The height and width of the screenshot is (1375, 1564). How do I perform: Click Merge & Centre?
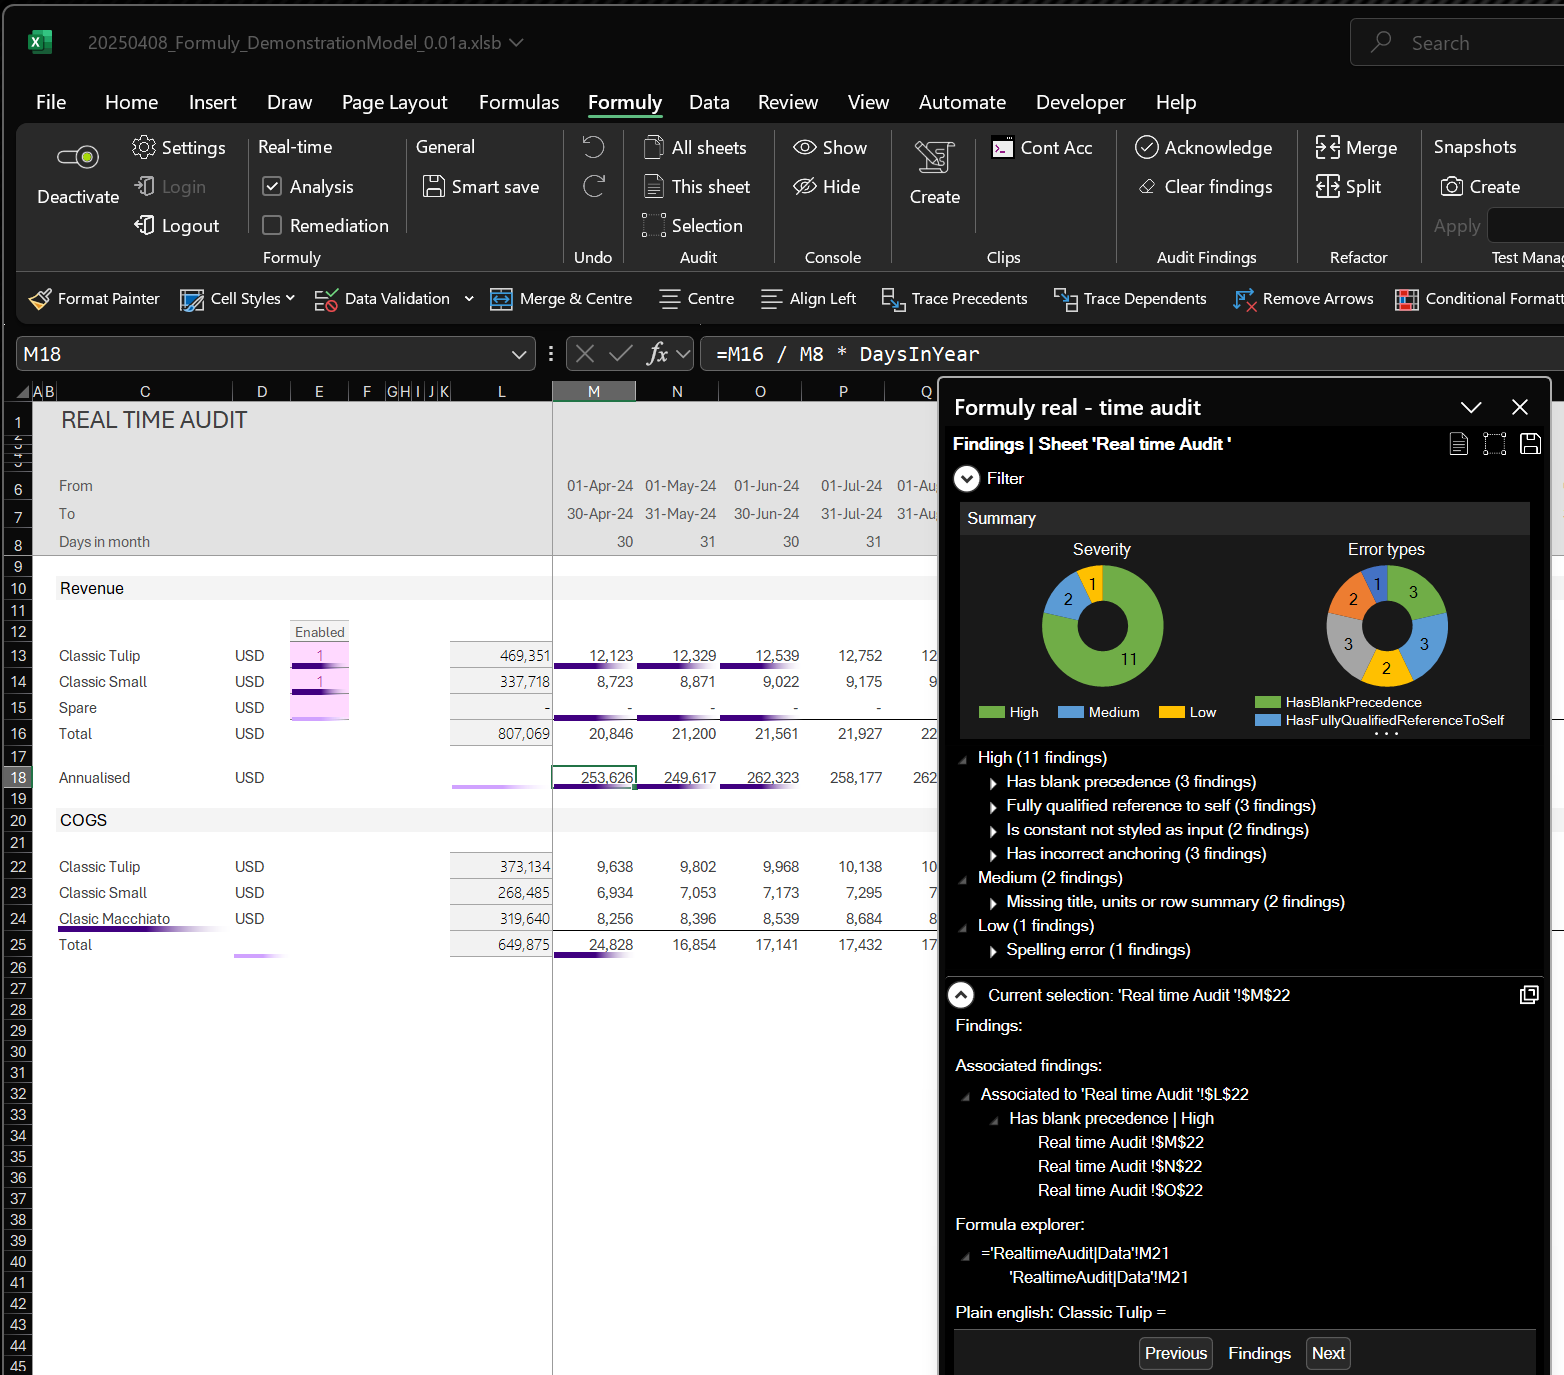561,298
